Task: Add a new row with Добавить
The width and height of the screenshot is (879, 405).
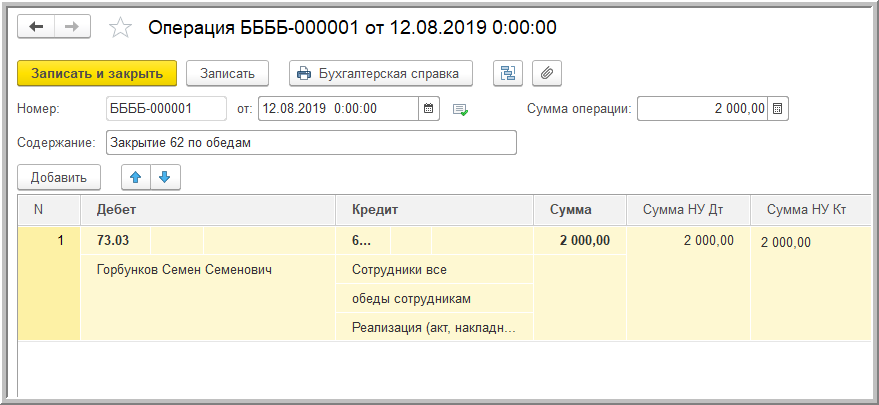Action: click(x=59, y=177)
